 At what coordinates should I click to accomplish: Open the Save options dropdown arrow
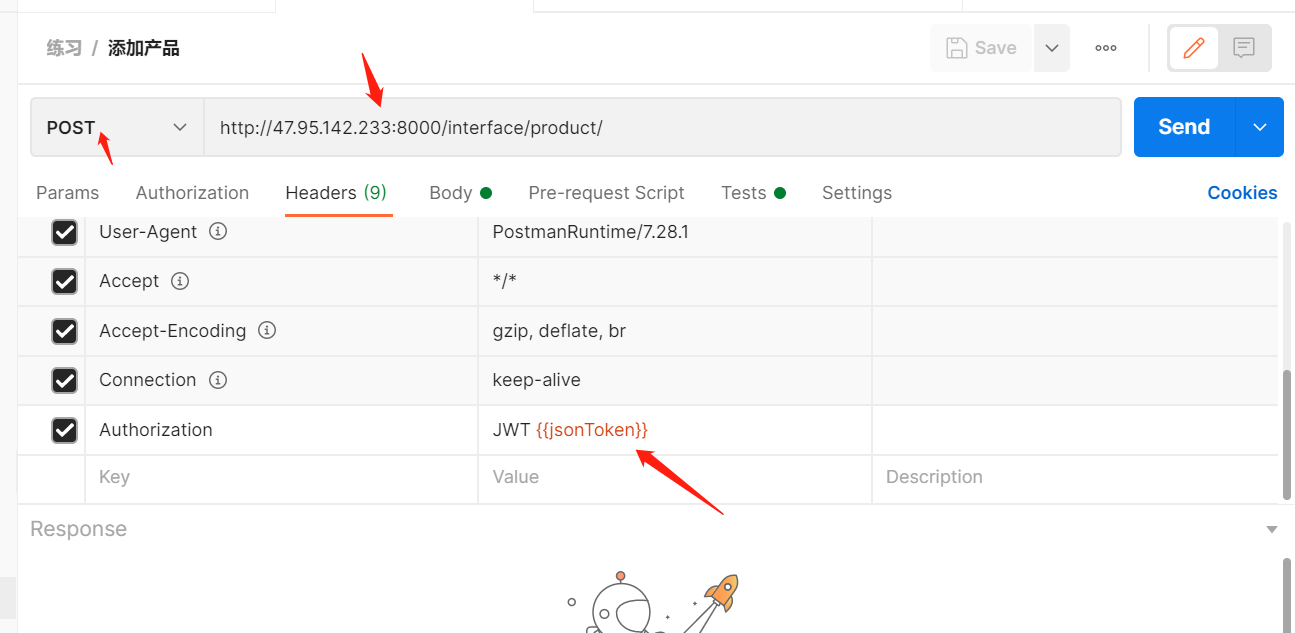click(1051, 48)
